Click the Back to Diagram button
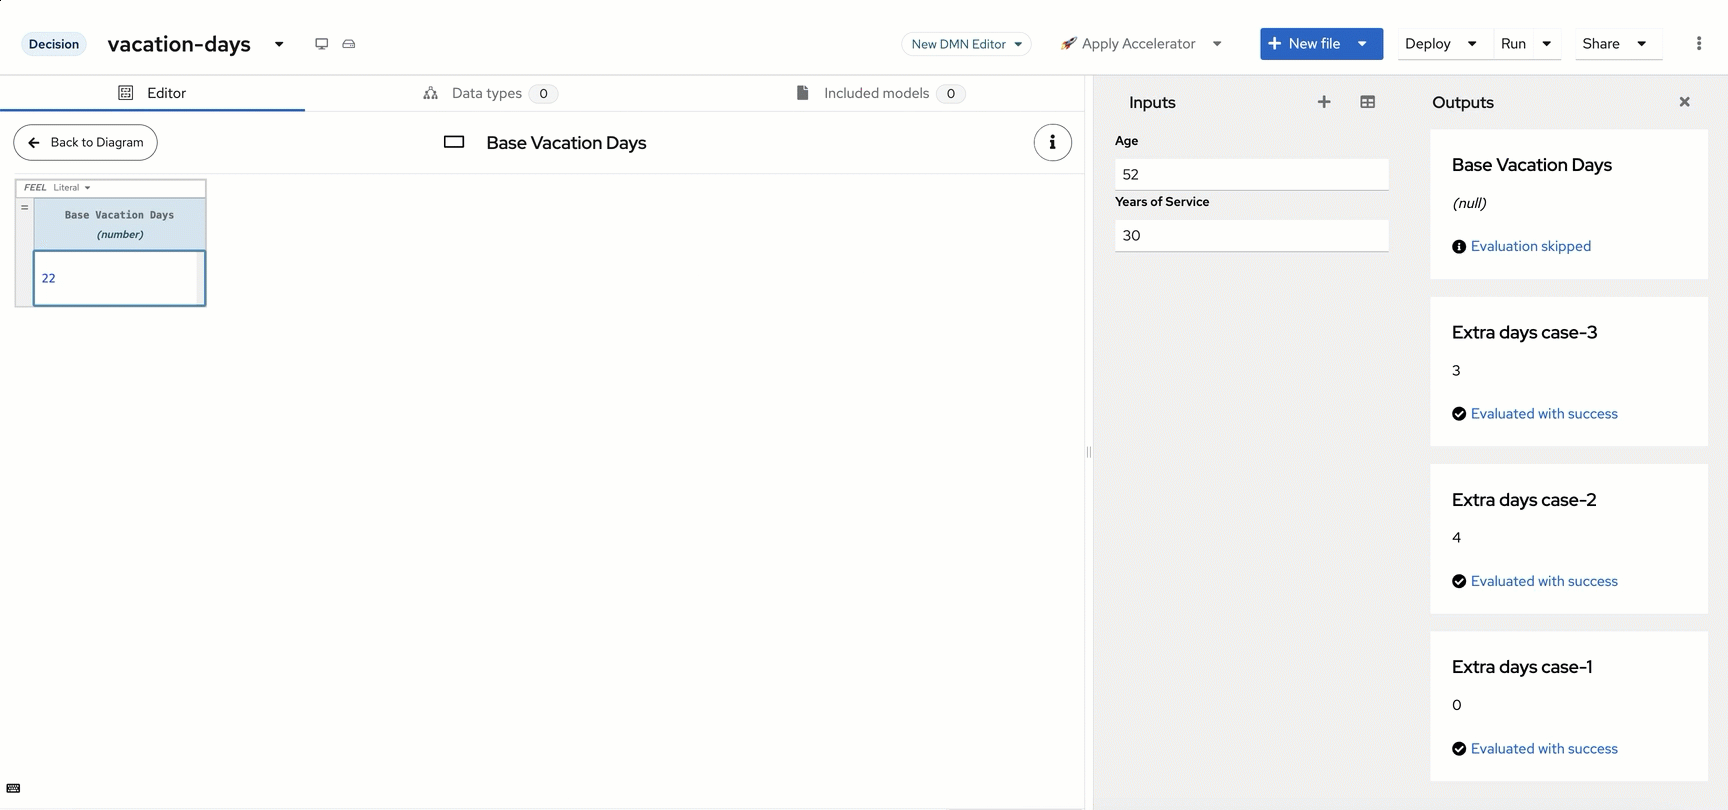The height and width of the screenshot is (810, 1728). 86,143
